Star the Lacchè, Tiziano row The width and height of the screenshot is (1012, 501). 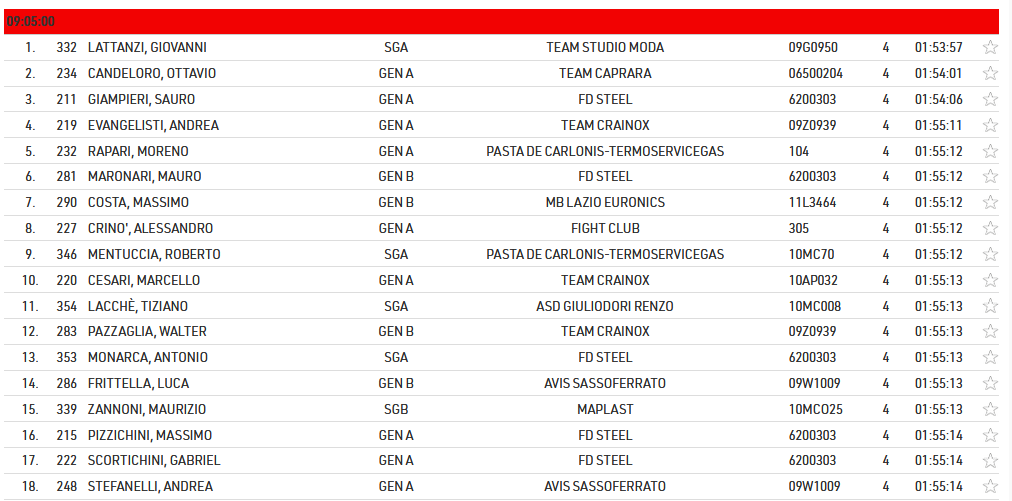pyautogui.click(x=990, y=305)
